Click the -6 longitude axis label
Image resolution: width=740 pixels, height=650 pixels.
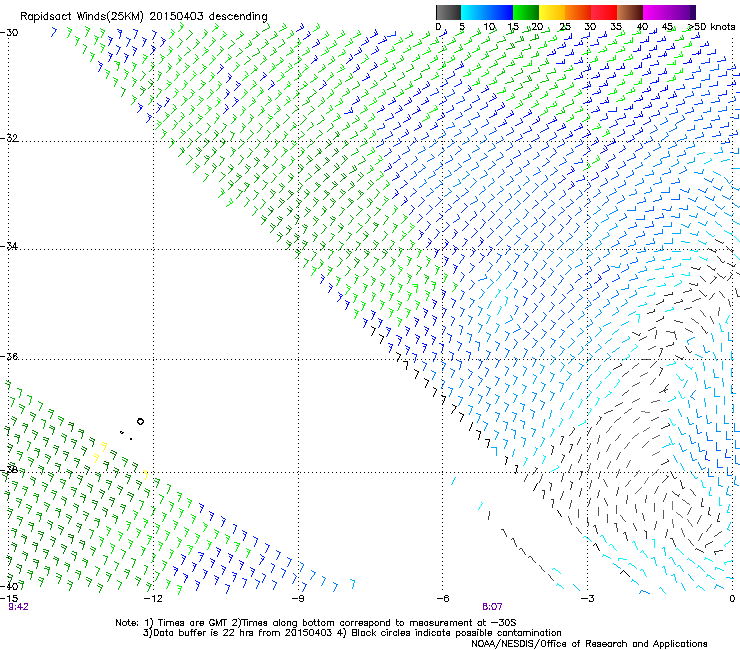coord(443,599)
